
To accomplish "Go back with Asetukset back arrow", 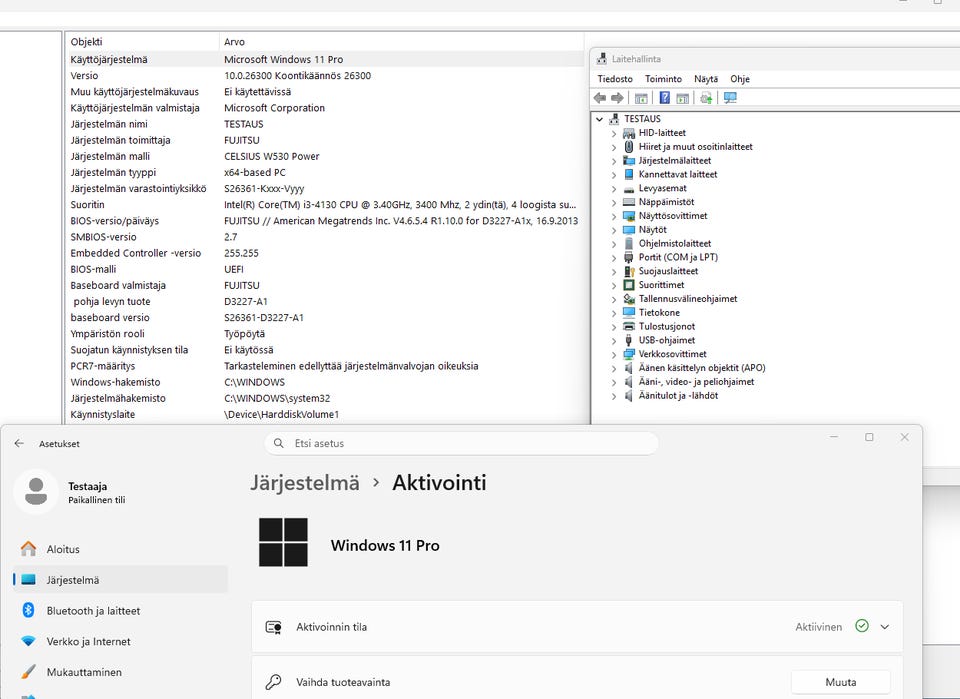I will click(19, 443).
